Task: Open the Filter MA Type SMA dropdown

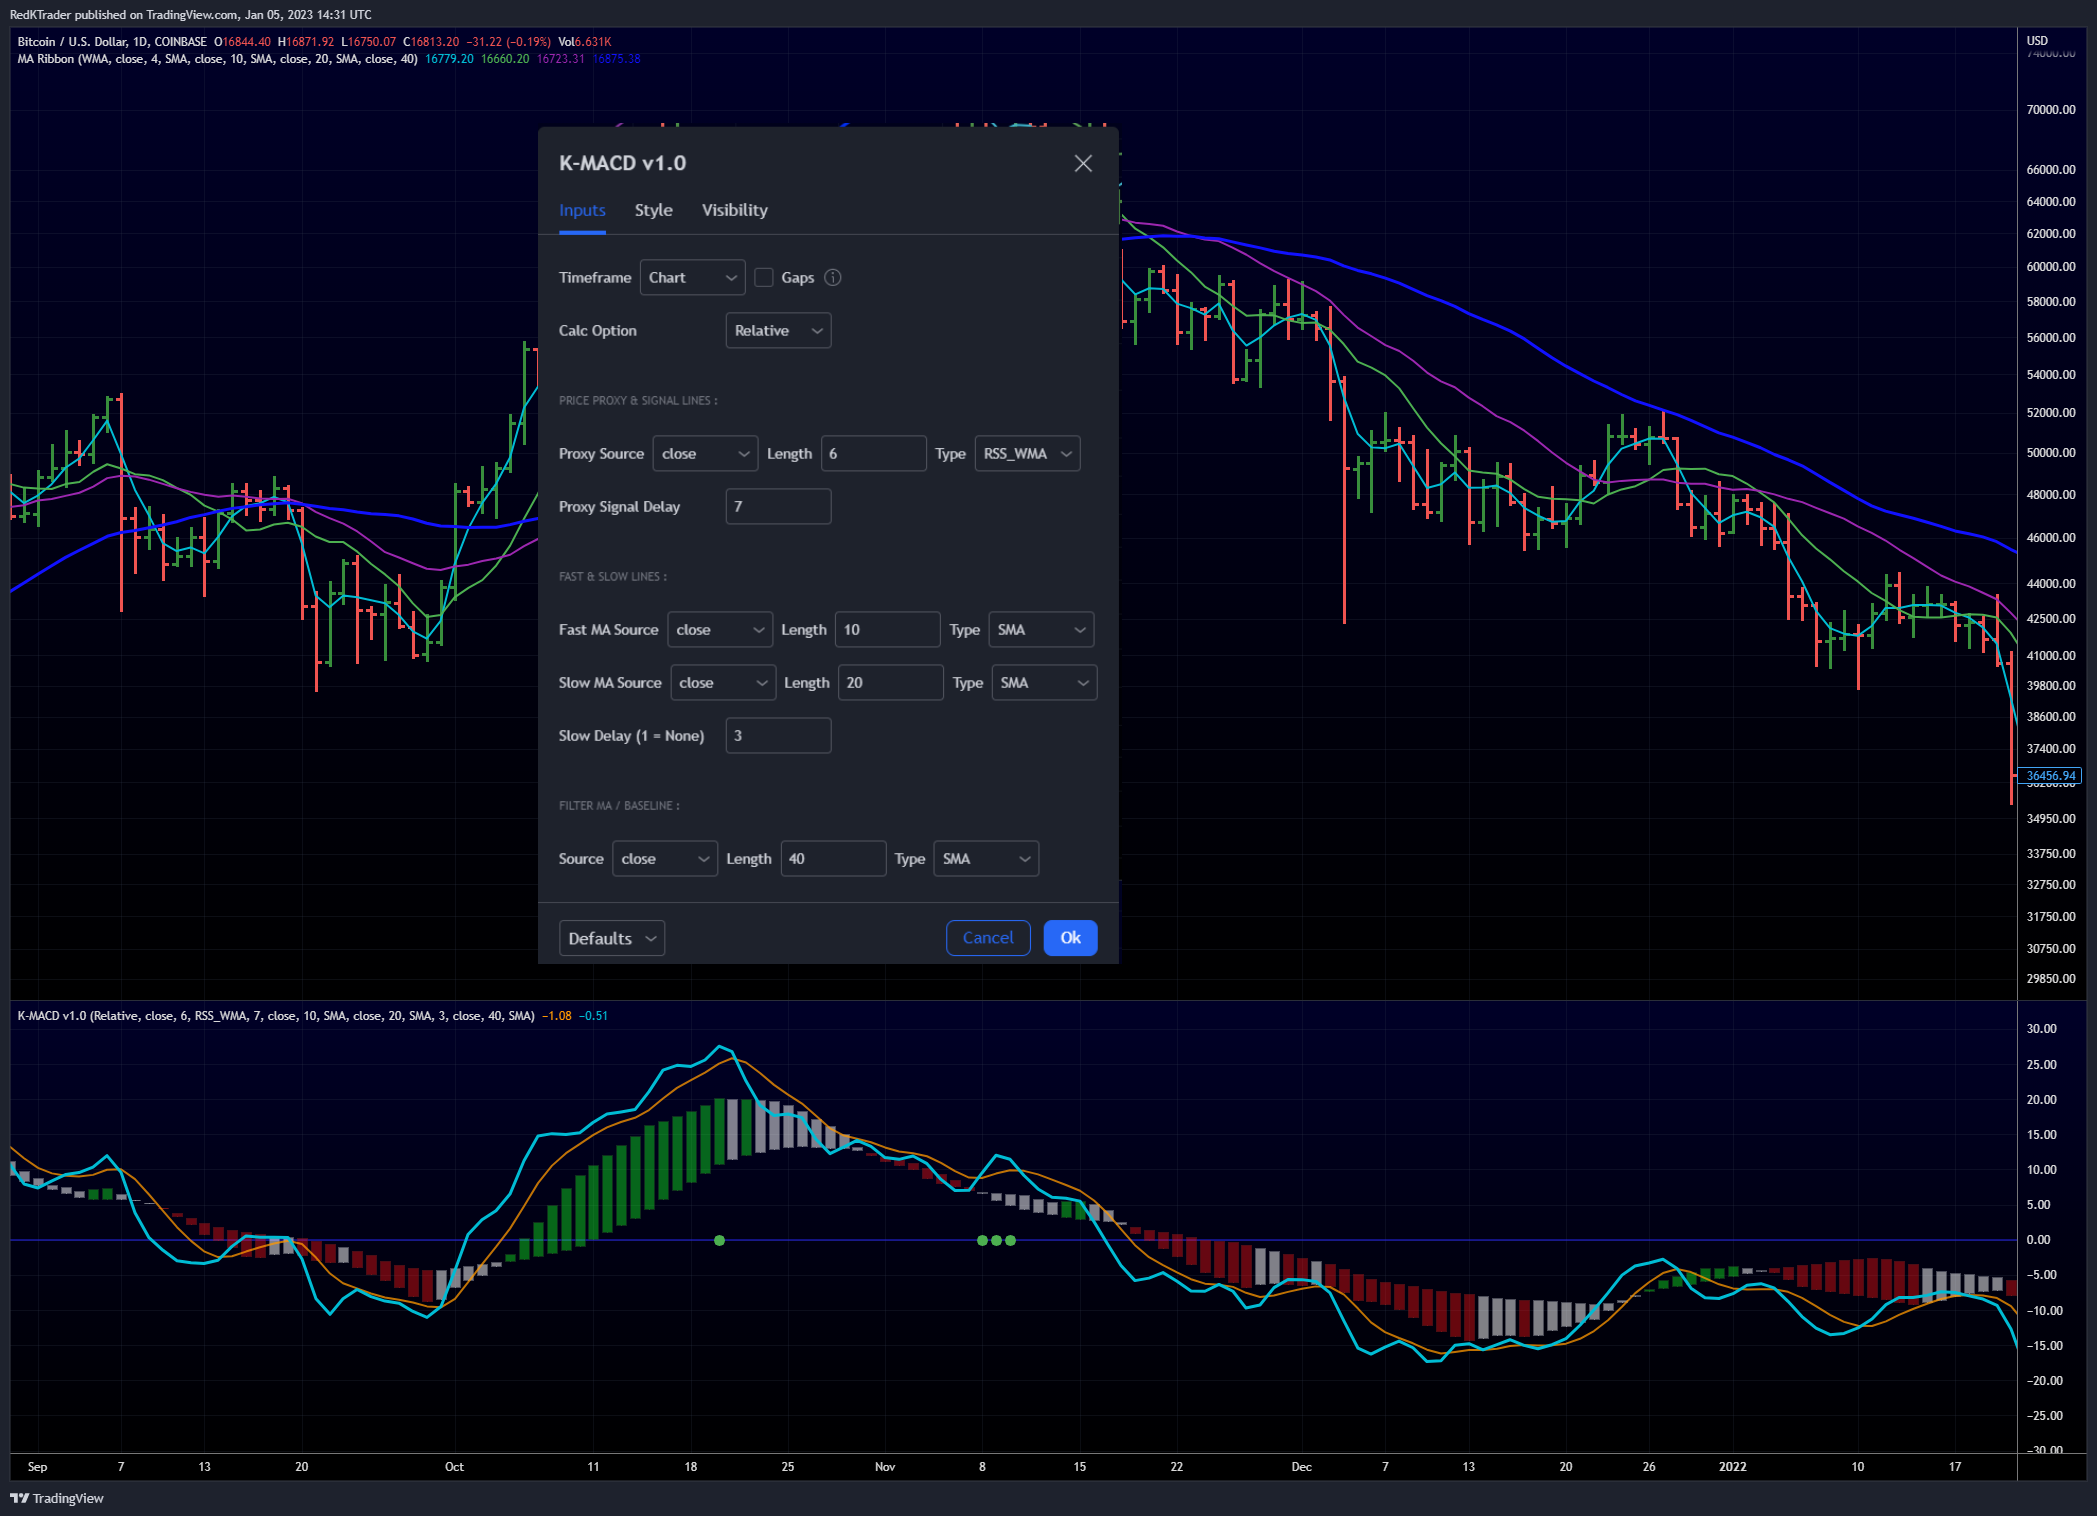Action: point(986,858)
